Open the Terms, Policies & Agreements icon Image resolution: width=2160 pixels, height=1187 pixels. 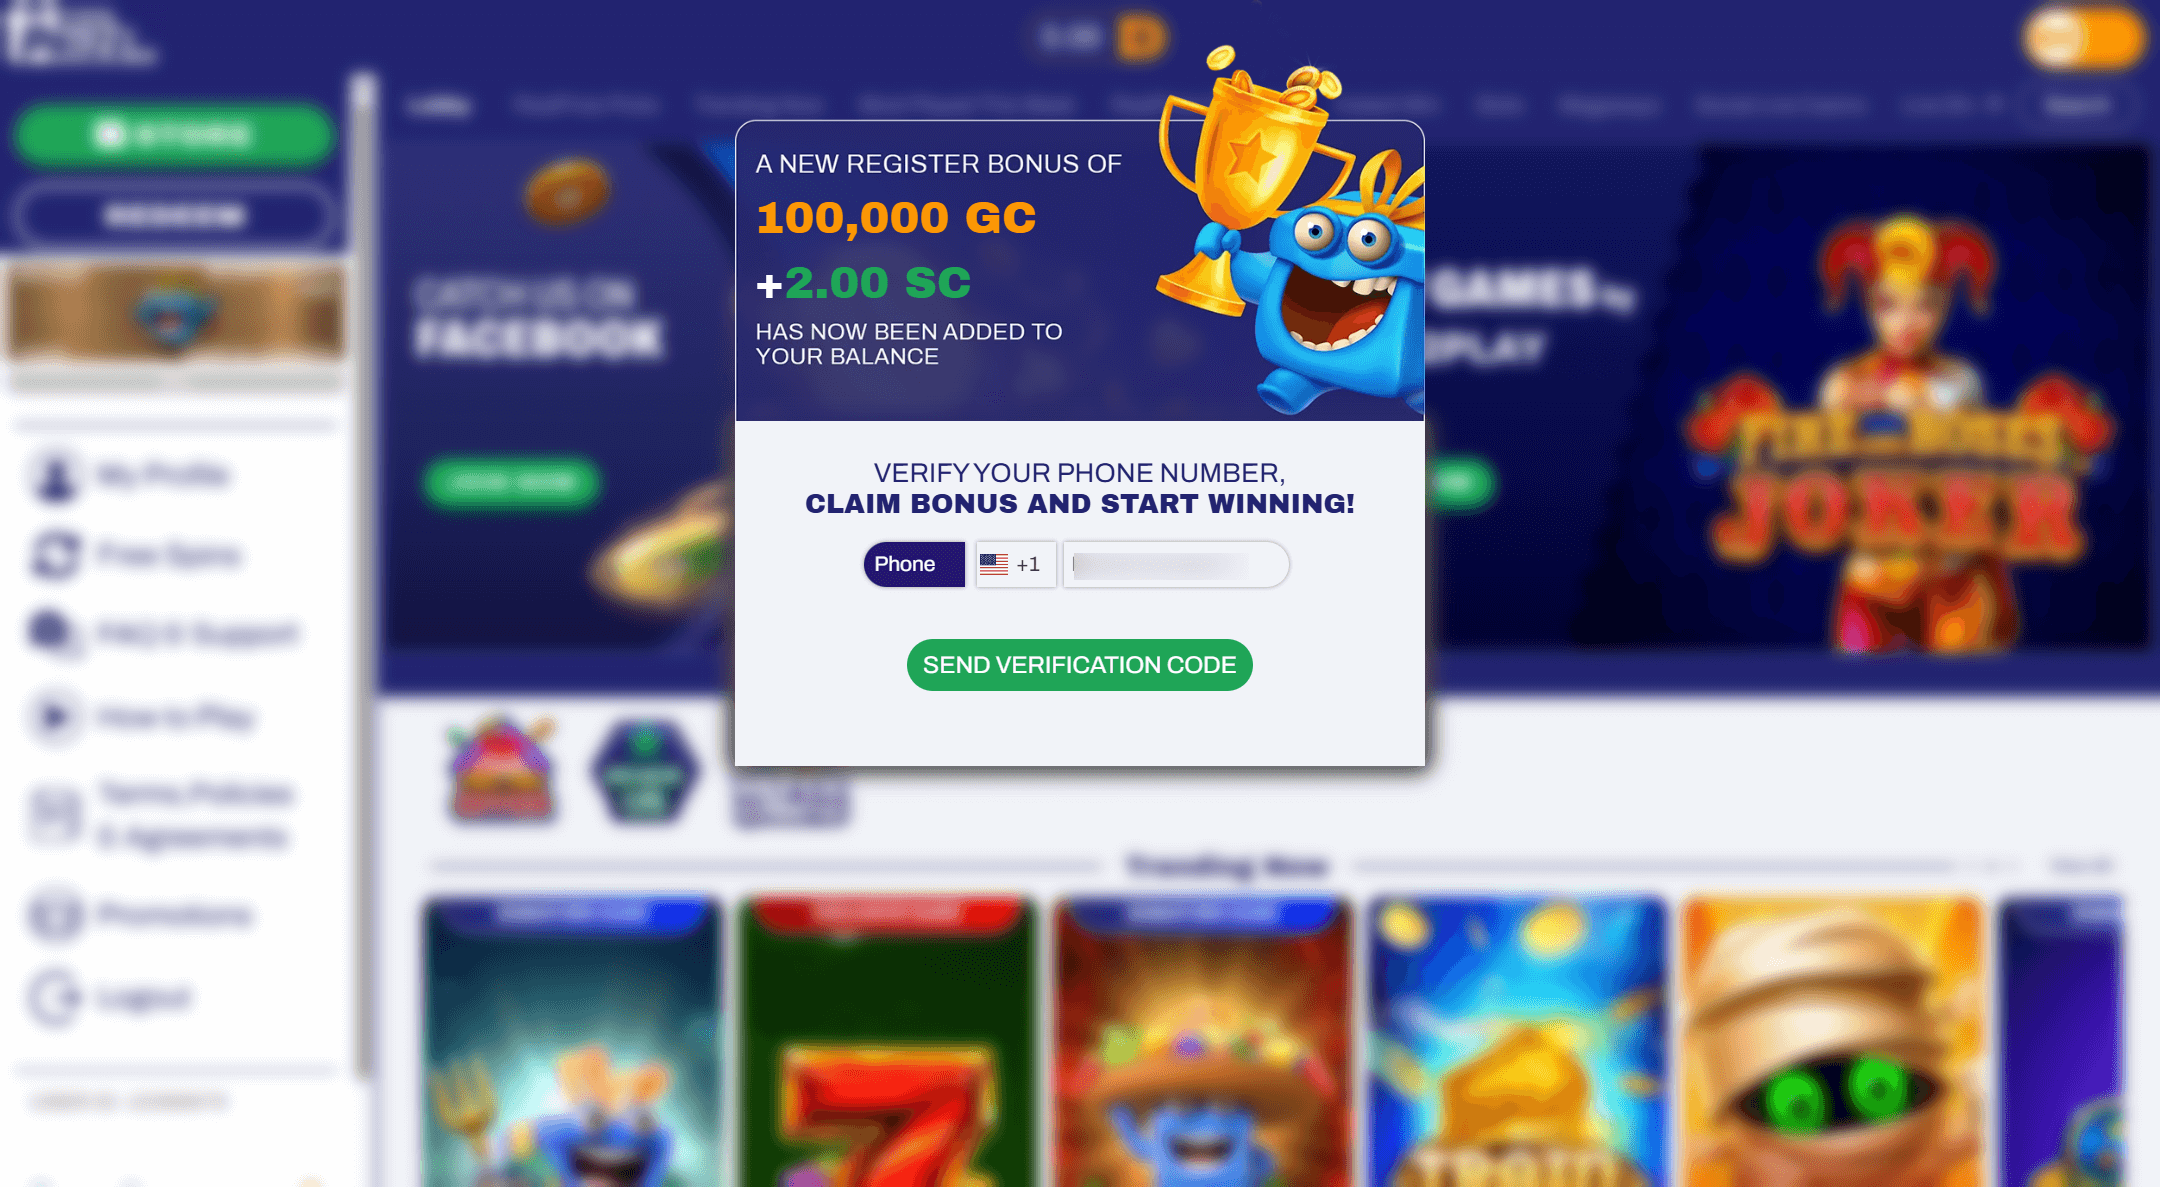click(x=56, y=814)
